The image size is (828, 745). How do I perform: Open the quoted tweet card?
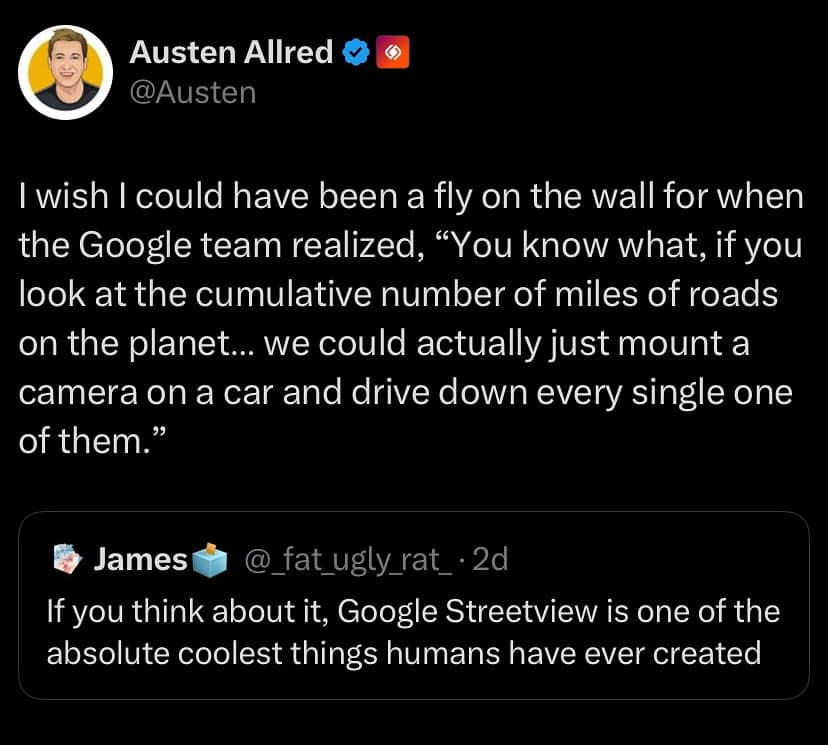pos(414,605)
